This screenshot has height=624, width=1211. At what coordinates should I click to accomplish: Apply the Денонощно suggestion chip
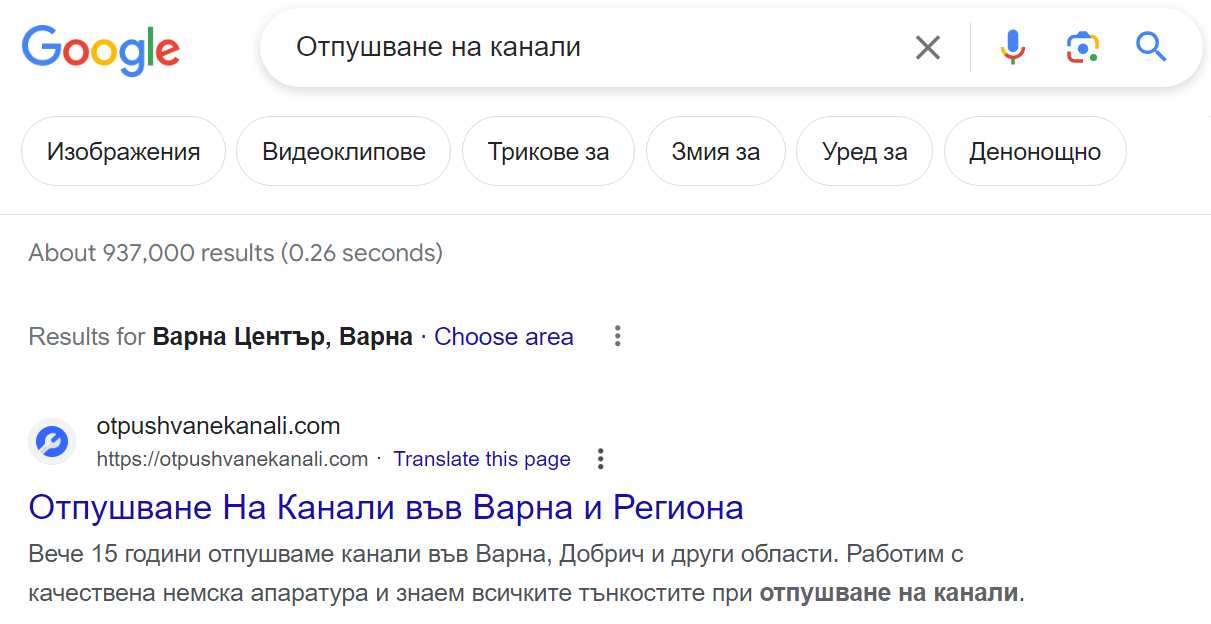(x=1034, y=152)
